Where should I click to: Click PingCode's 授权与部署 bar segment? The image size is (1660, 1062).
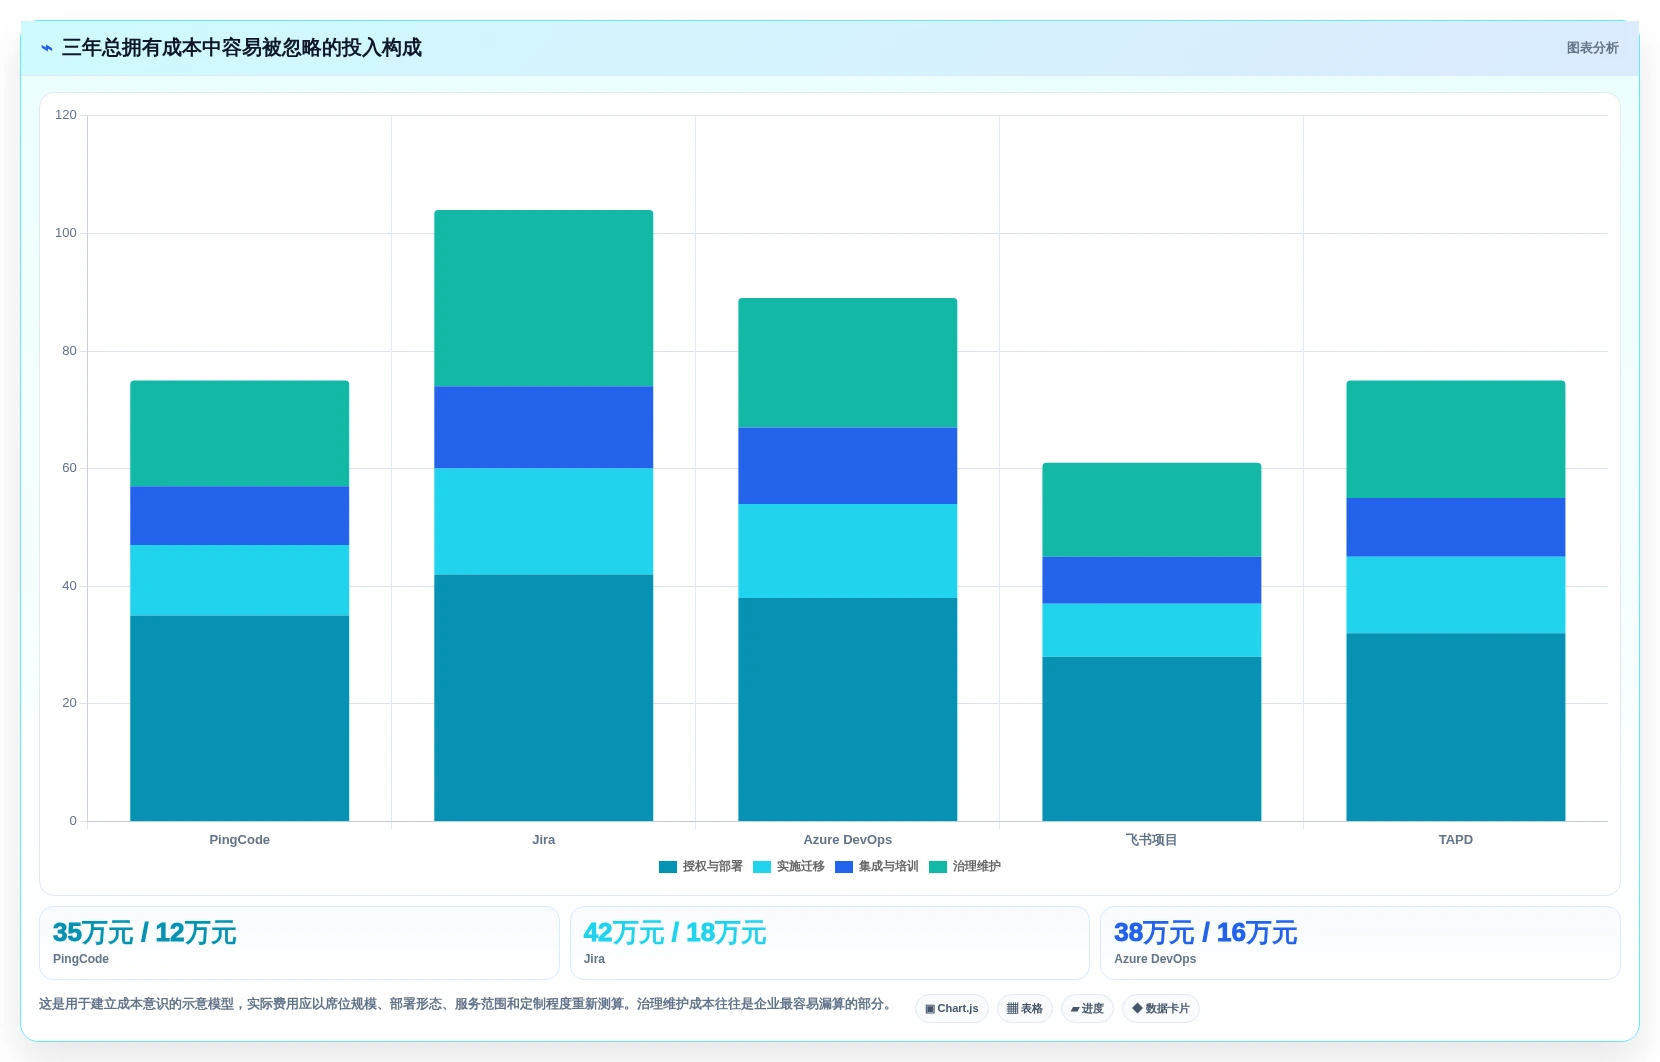click(x=240, y=718)
